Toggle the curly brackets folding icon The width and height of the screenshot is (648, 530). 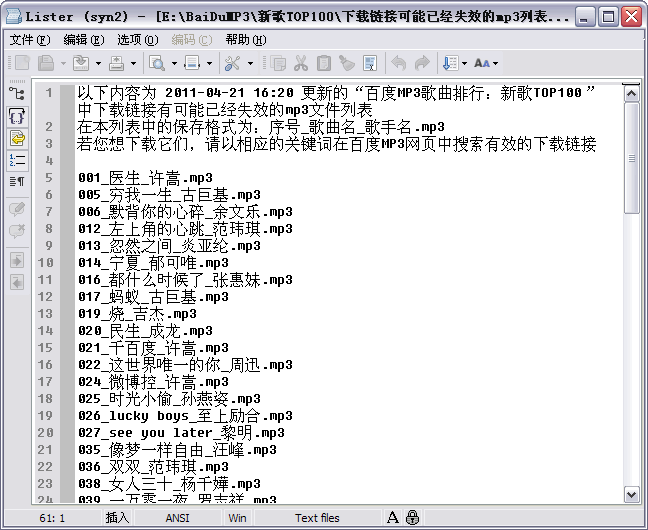coord(17,117)
